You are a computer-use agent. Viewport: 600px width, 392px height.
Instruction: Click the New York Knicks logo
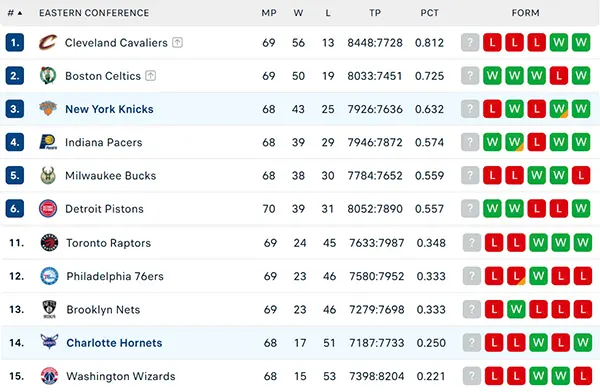(48, 109)
